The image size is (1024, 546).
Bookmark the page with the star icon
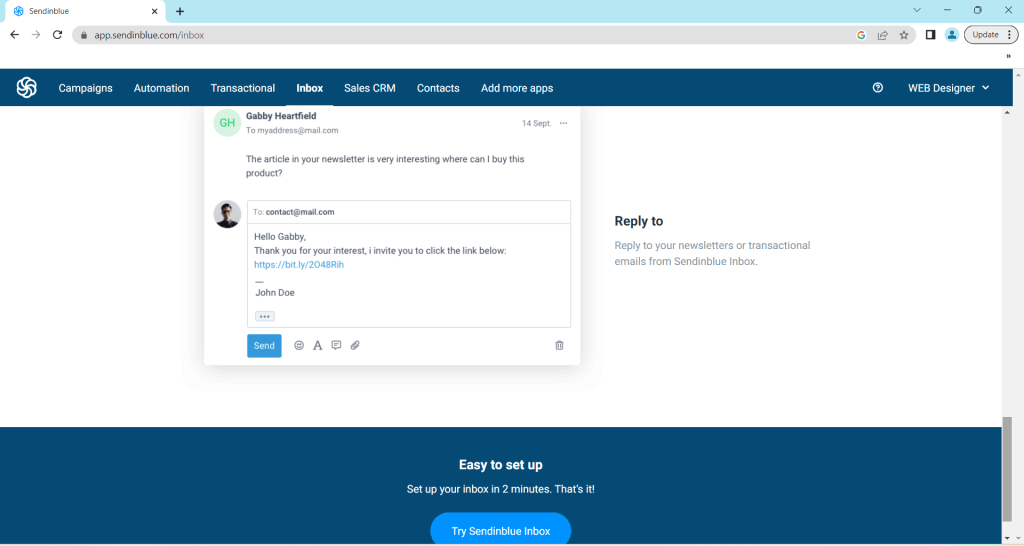click(904, 34)
